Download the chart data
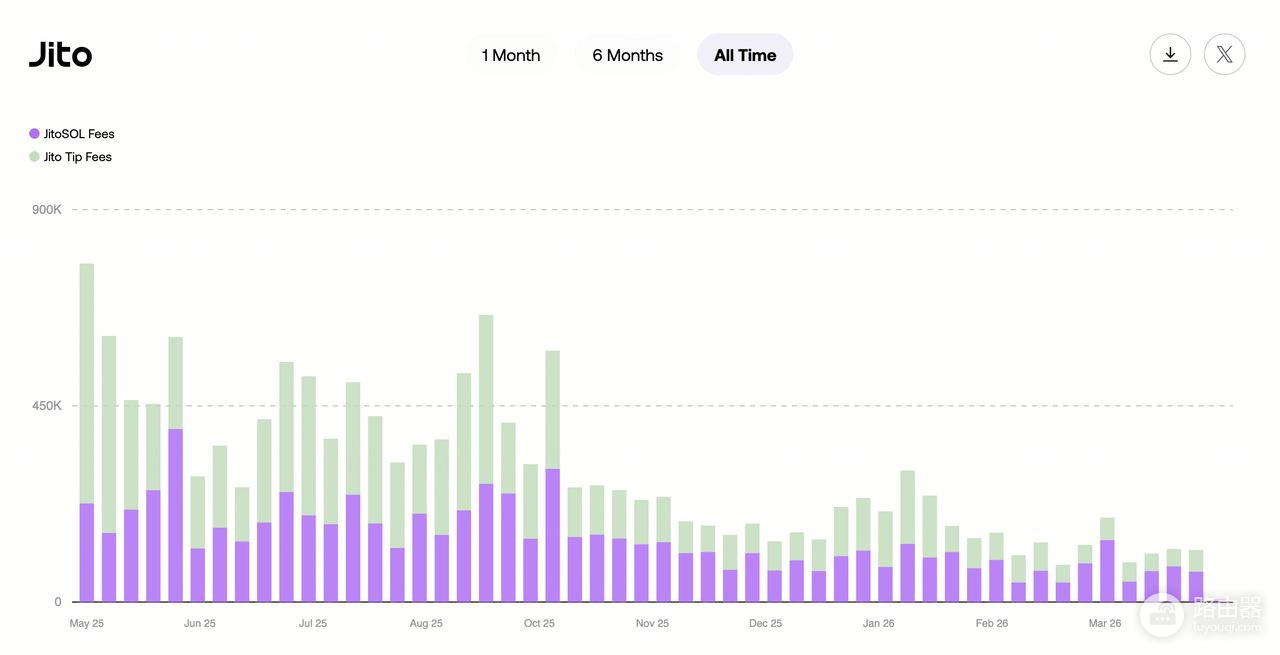The width and height of the screenshot is (1280, 655). pos(1170,54)
